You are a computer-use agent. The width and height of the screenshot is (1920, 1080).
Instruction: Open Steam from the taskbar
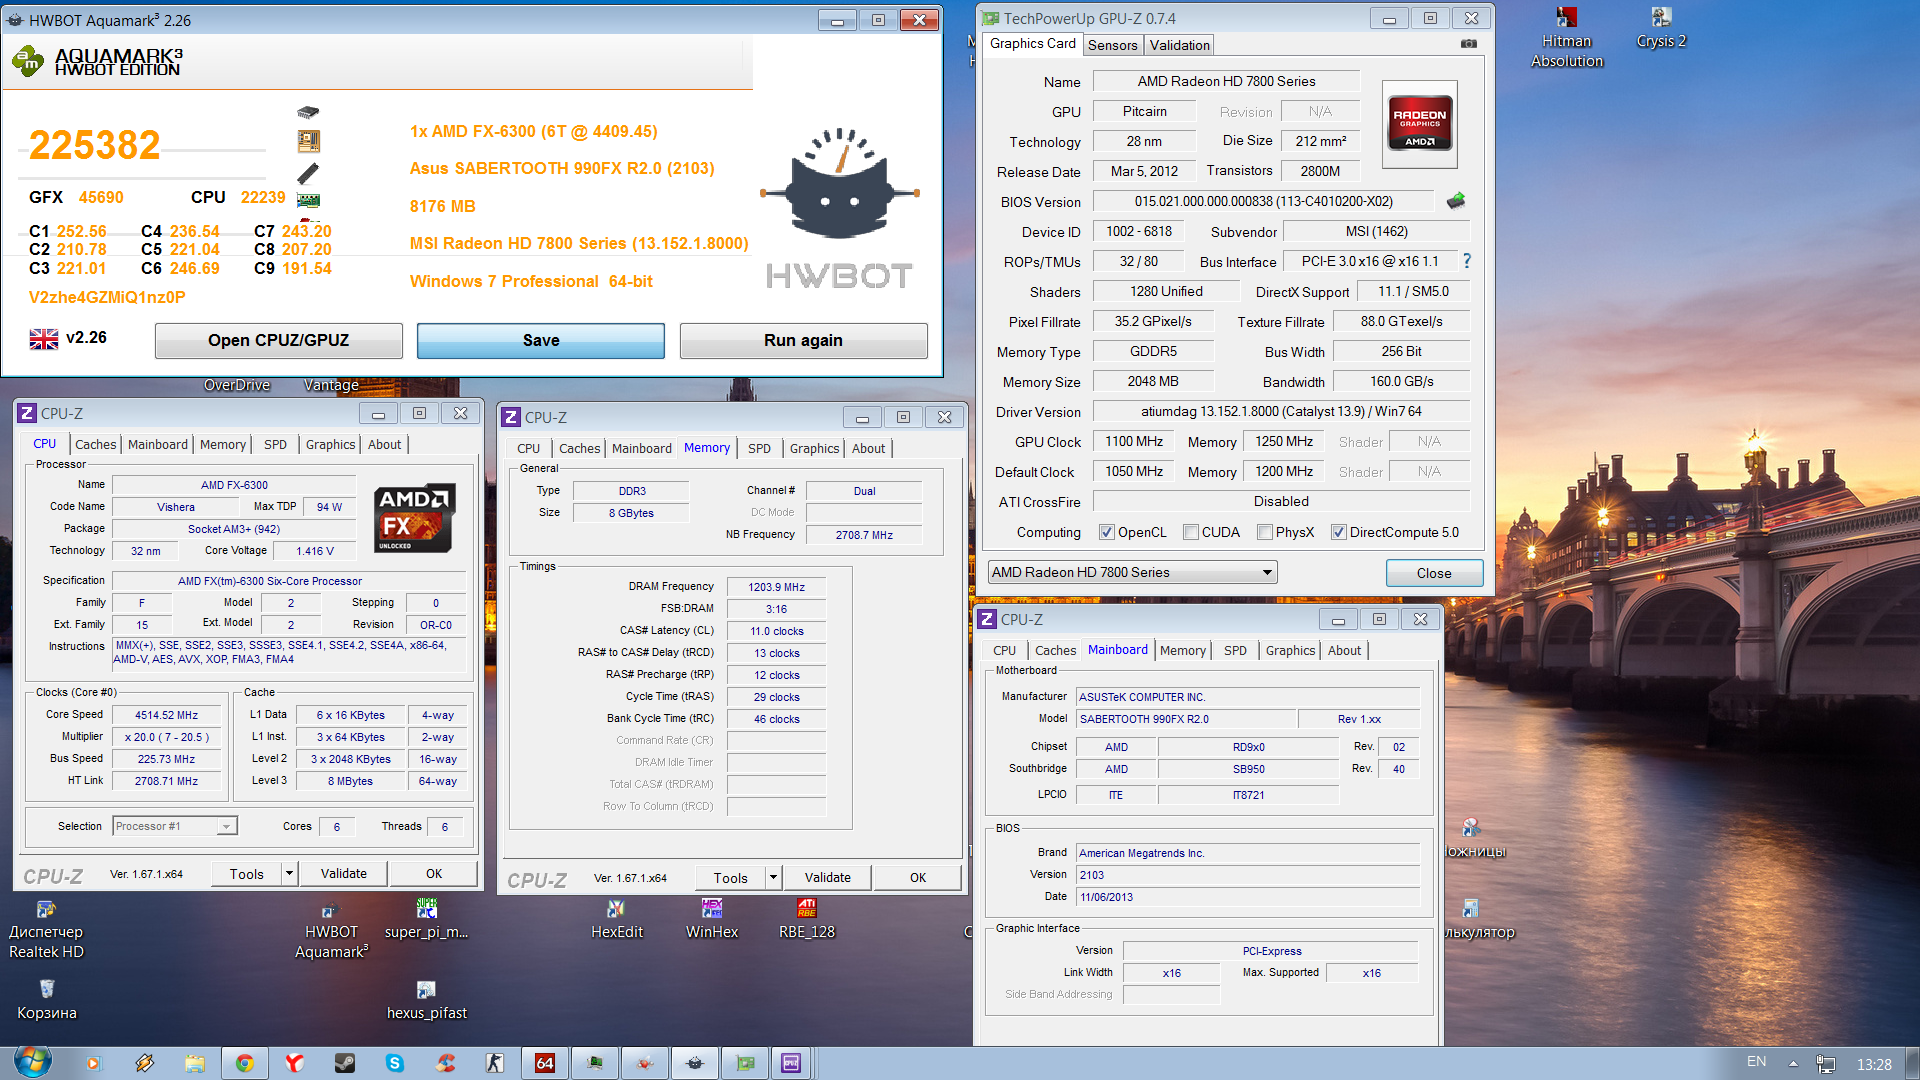coord(344,1063)
